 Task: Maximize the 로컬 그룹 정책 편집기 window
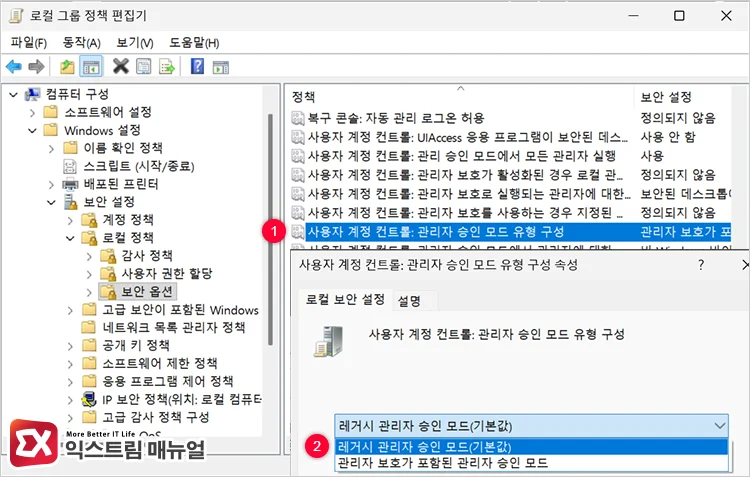click(679, 16)
